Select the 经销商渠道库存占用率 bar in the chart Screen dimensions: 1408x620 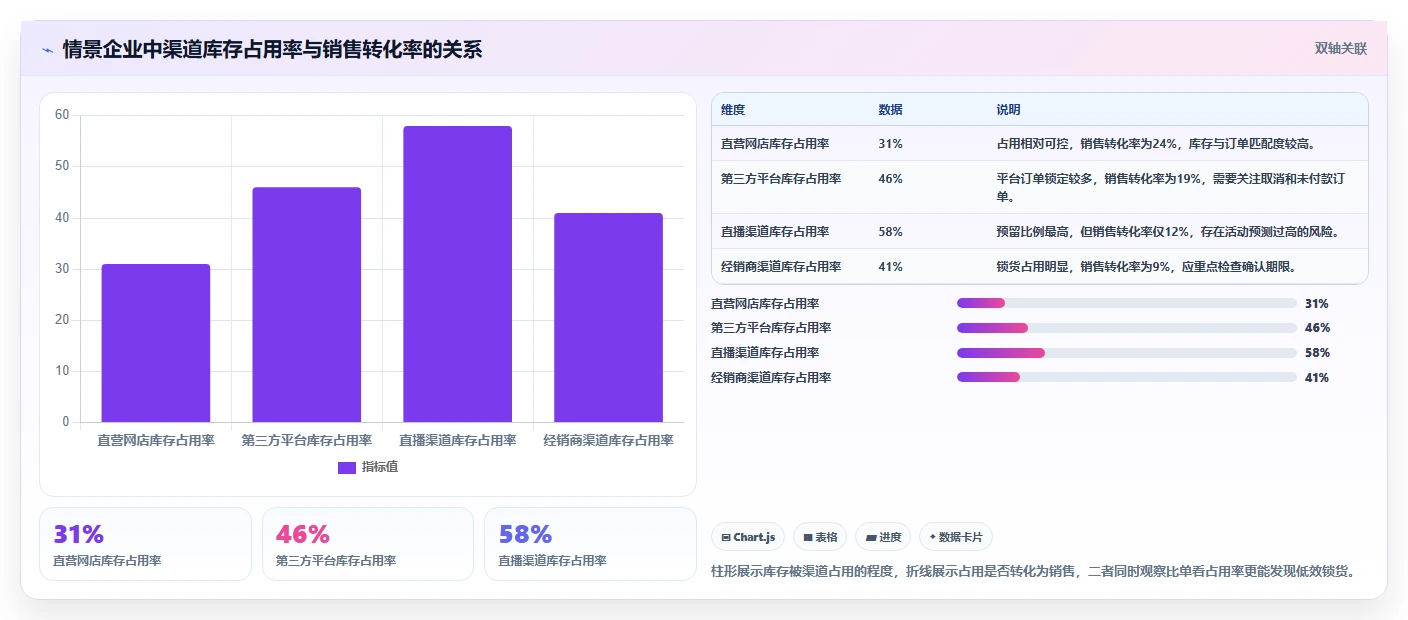coord(608,318)
